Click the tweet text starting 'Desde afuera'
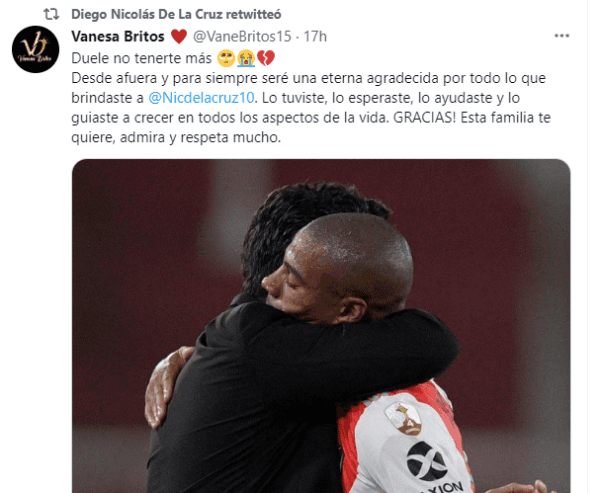Screen dimensions: 600x493 (x=311, y=108)
